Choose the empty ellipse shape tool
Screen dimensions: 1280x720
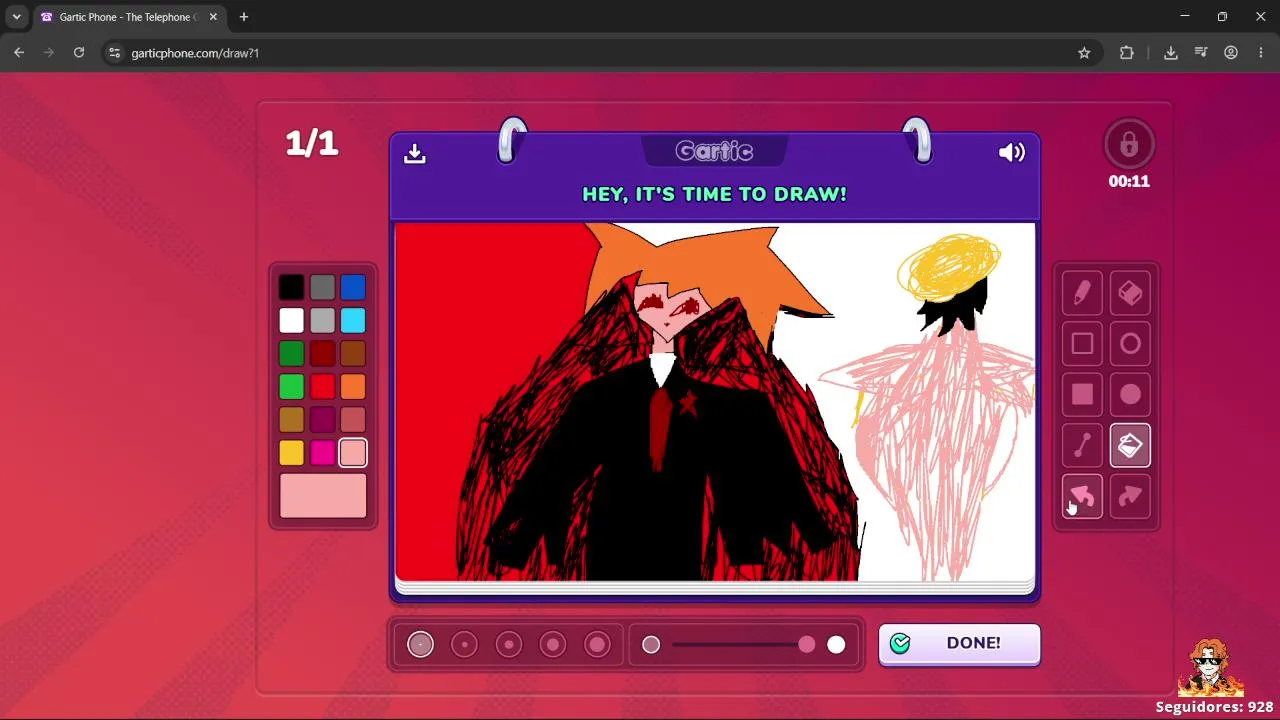click(x=1130, y=344)
